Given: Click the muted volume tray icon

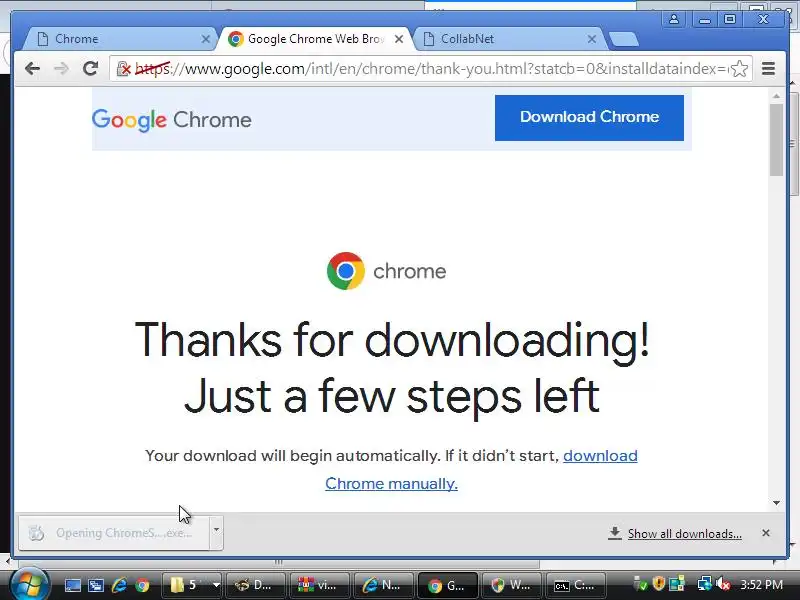Looking at the screenshot, I should click(722, 584).
